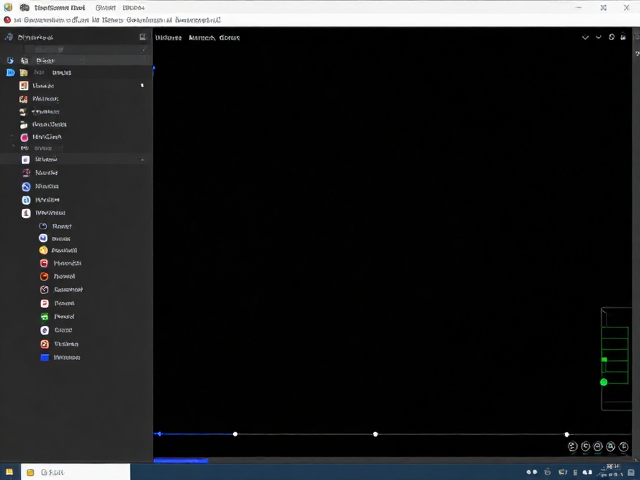Open the first chevron dropdown in the viewport header
This screenshot has width=640, height=480.
[585, 37]
